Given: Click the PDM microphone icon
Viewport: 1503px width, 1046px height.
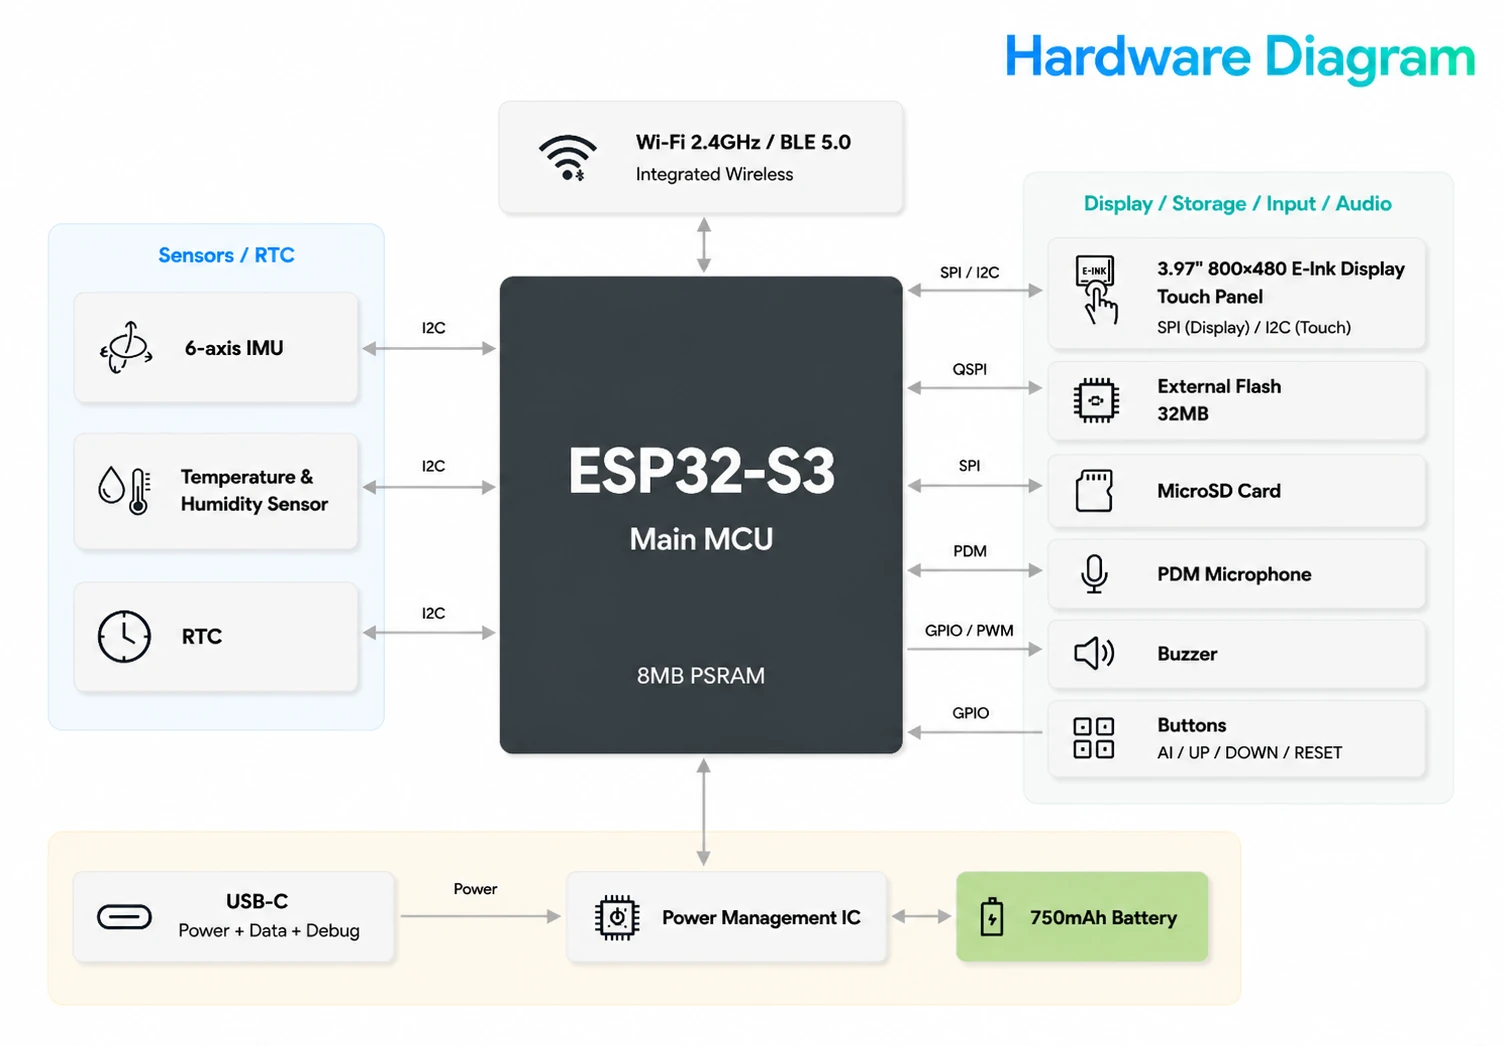Looking at the screenshot, I should (x=1094, y=574).
